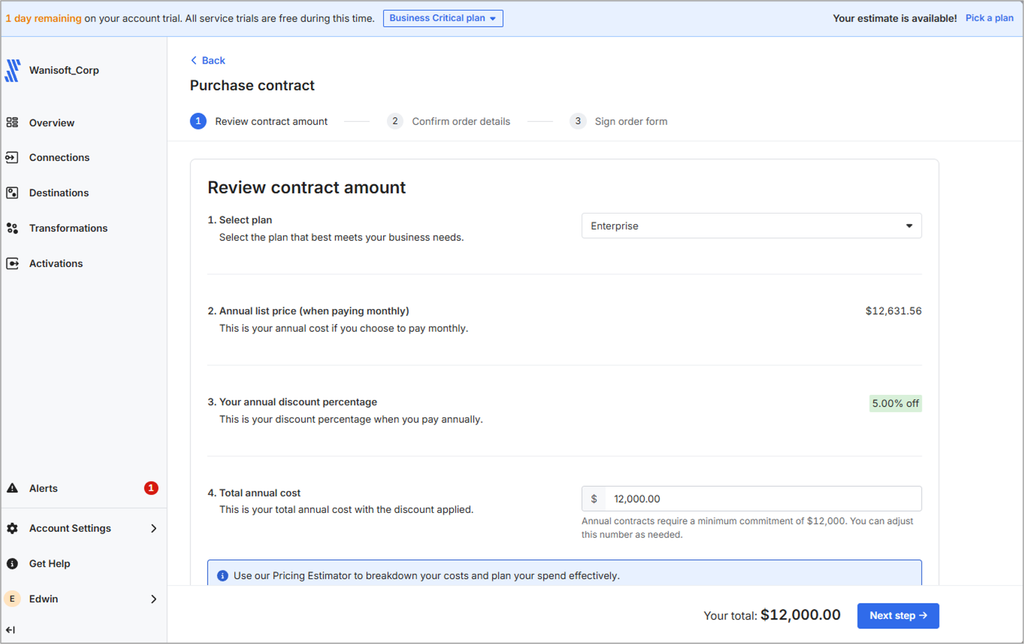1024x644 pixels.
Task: Click the Total annual cost label
Action: [x=260, y=493]
